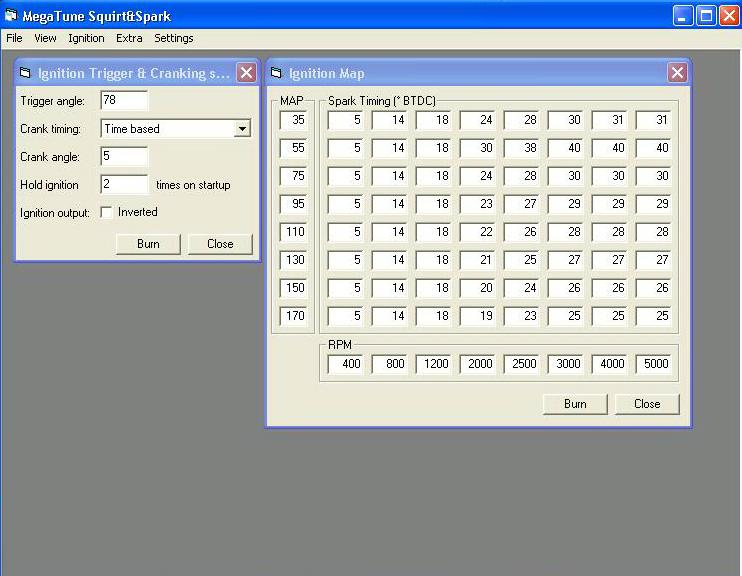Toggle the Inverted ignition output checkbox
This screenshot has height=576, width=742.
pos(107,213)
